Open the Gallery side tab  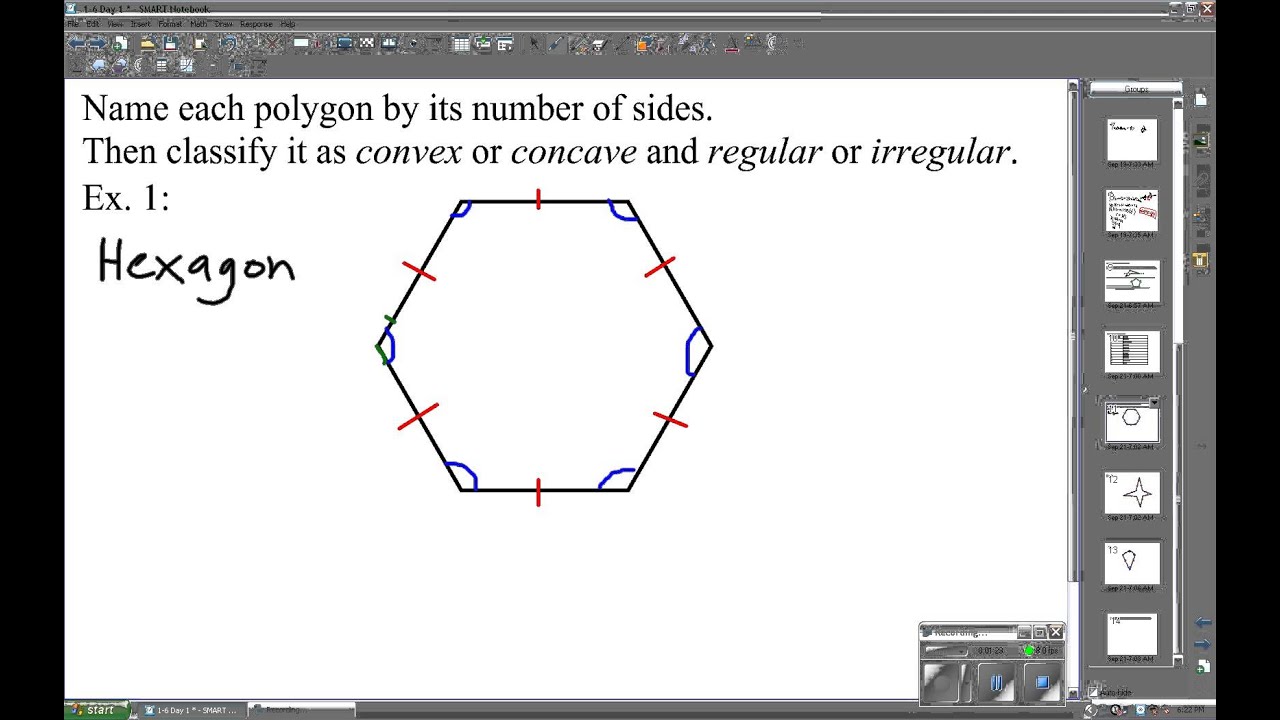tap(1200, 140)
